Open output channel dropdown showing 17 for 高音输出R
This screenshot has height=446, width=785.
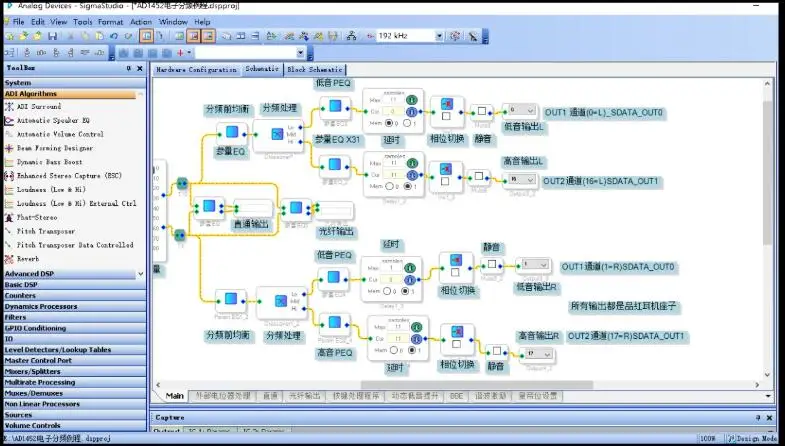539,354
